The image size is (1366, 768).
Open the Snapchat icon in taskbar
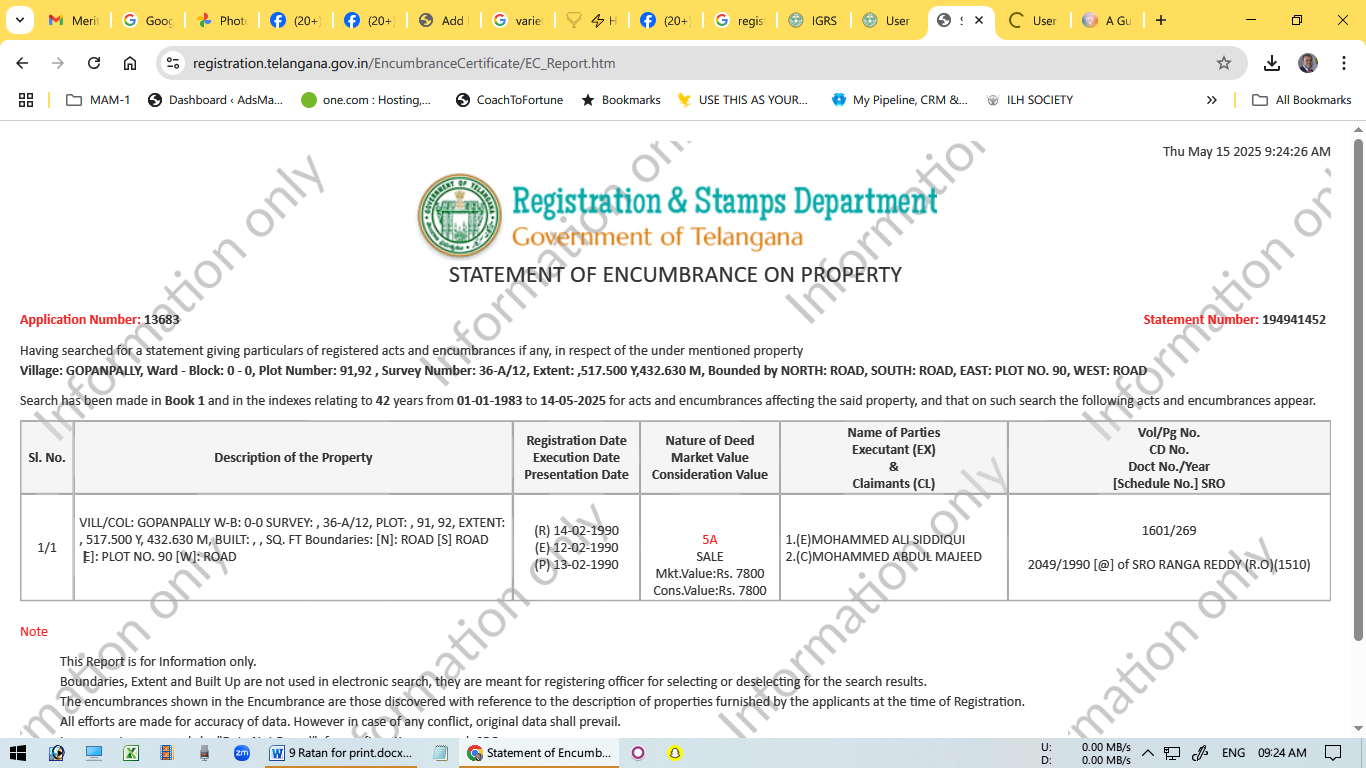(x=675, y=753)
